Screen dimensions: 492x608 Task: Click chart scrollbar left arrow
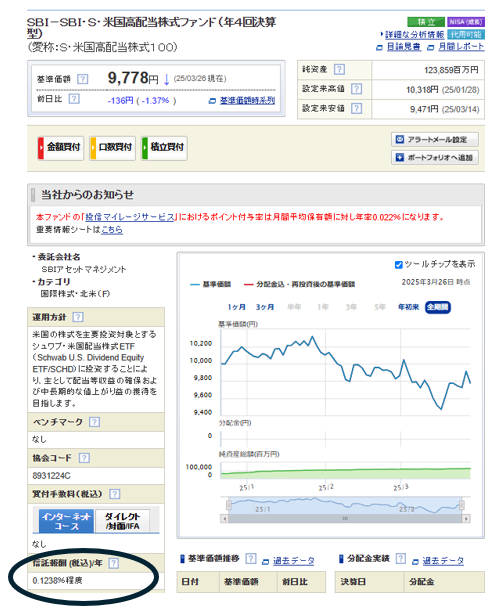click(224, 518)
